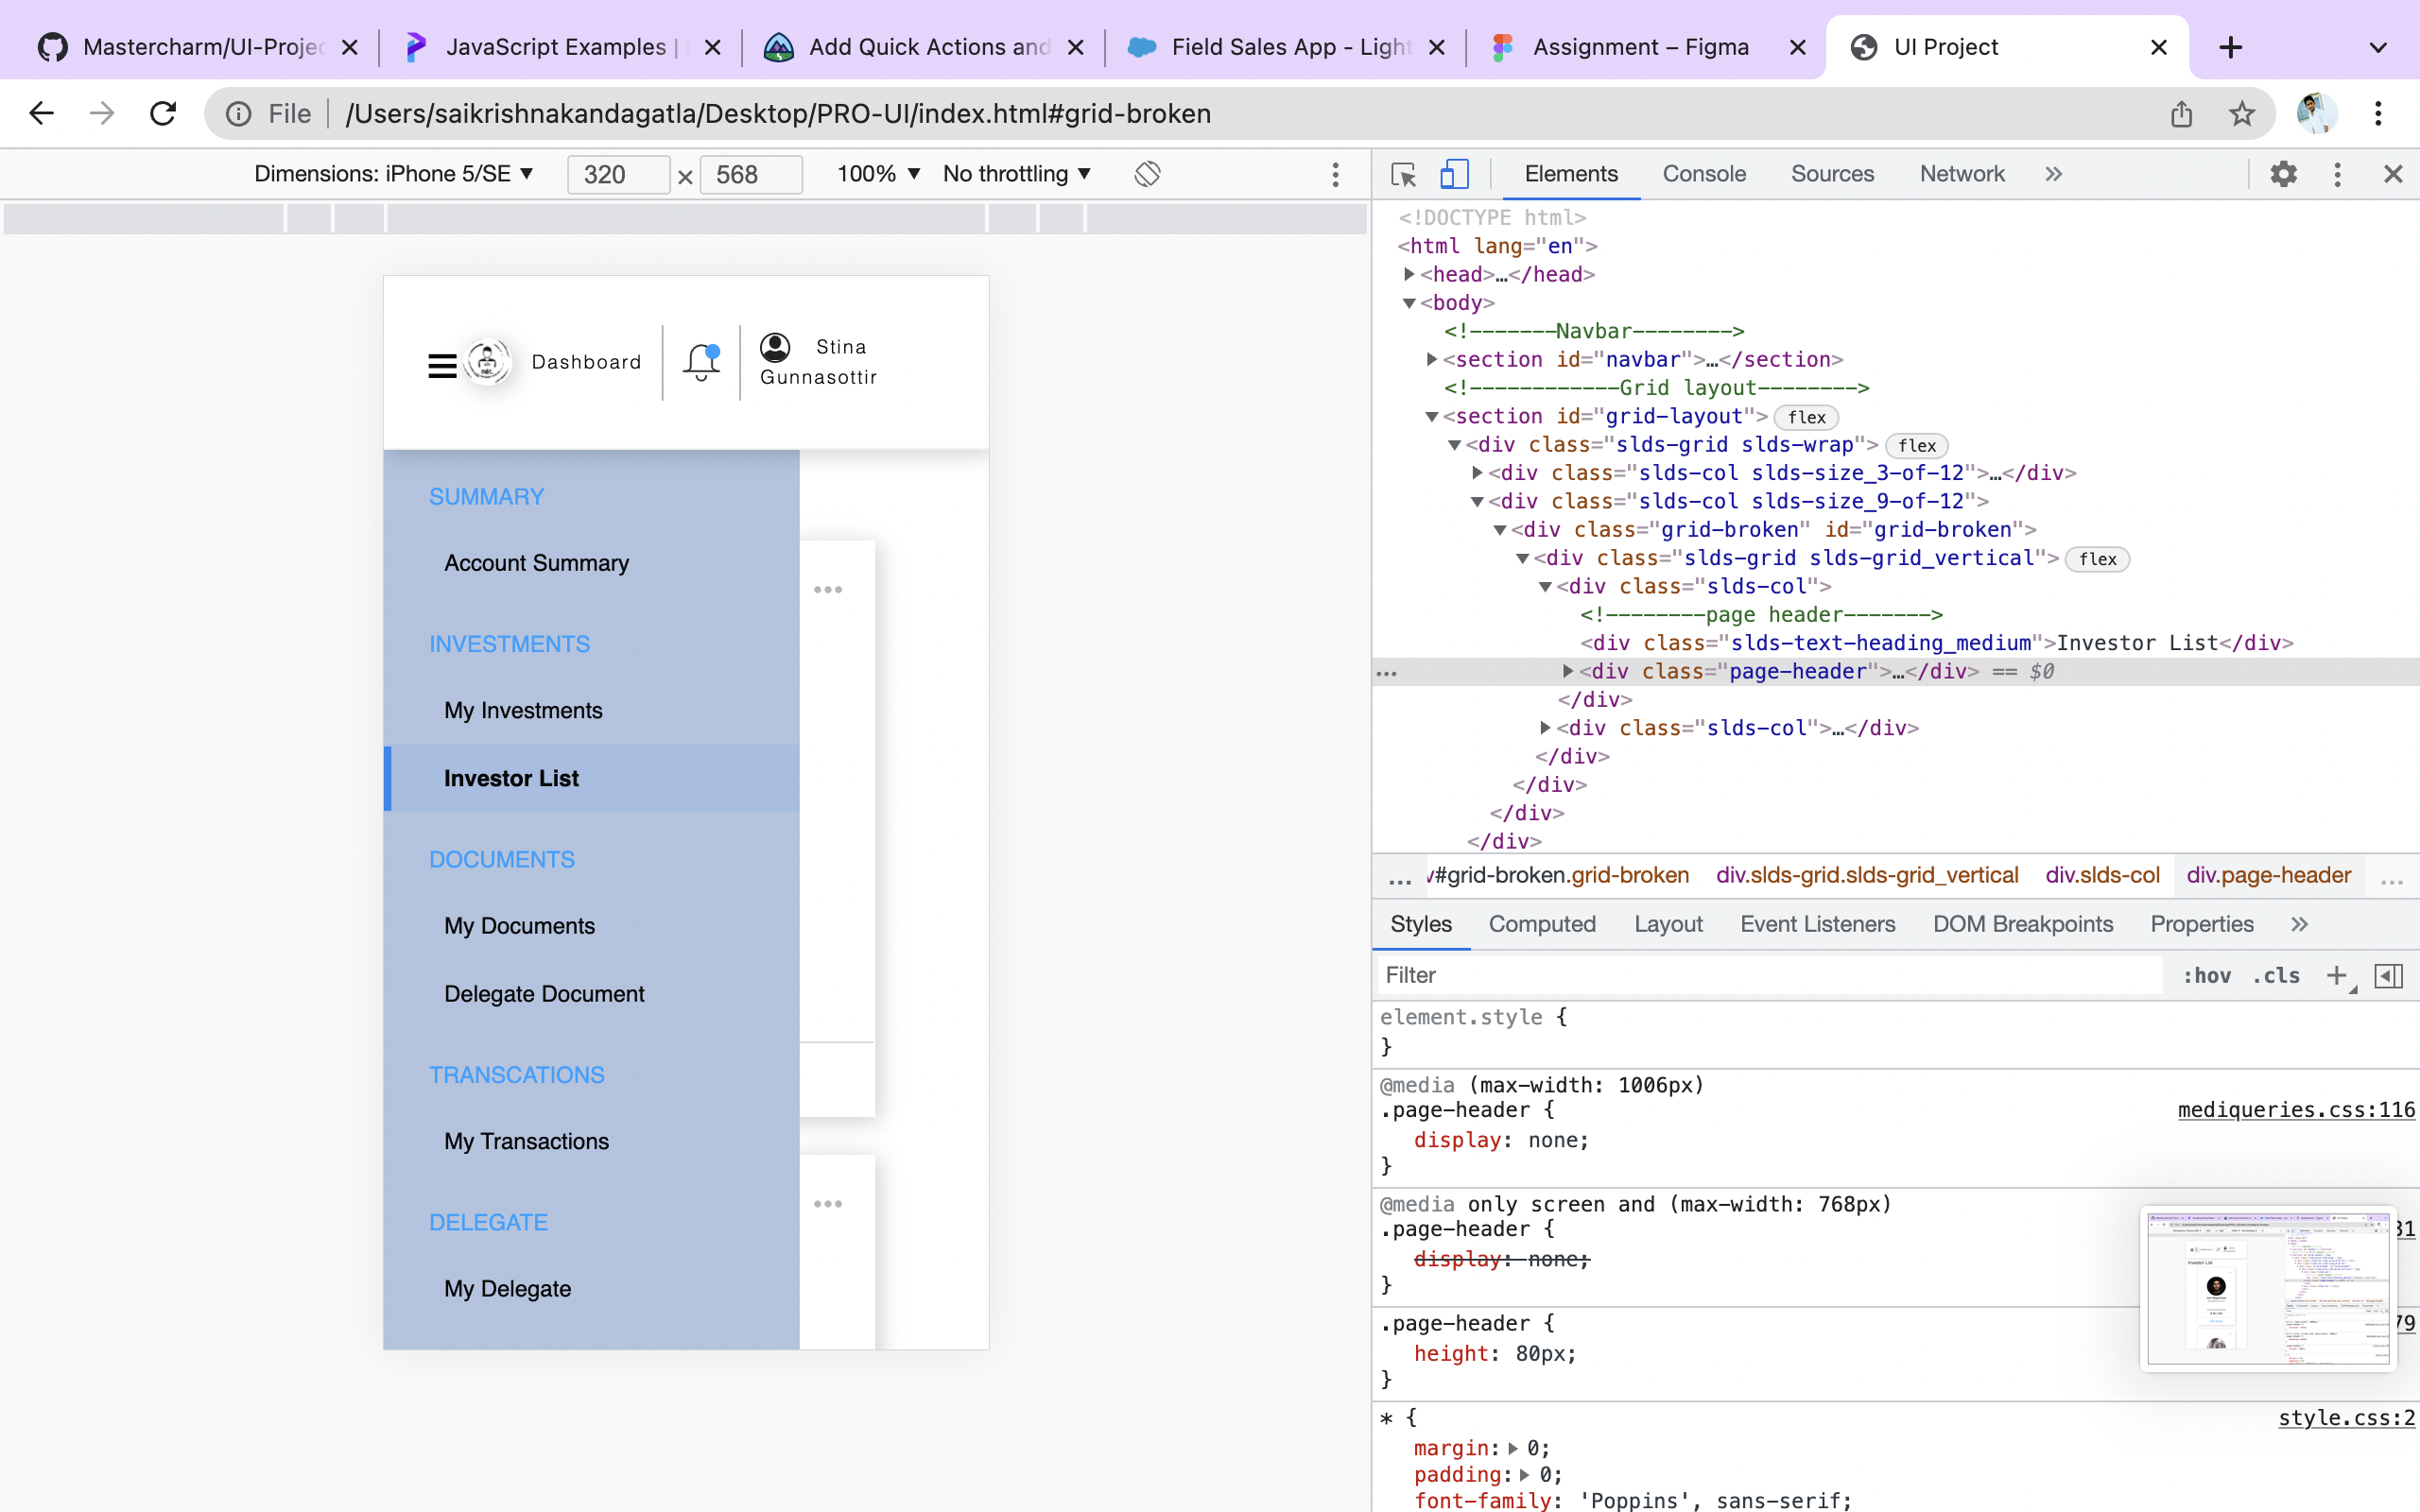This screenshot has height=1512, width=2420.
Task: Select My Investments in the sidebar
Action: tap(523, 711)
